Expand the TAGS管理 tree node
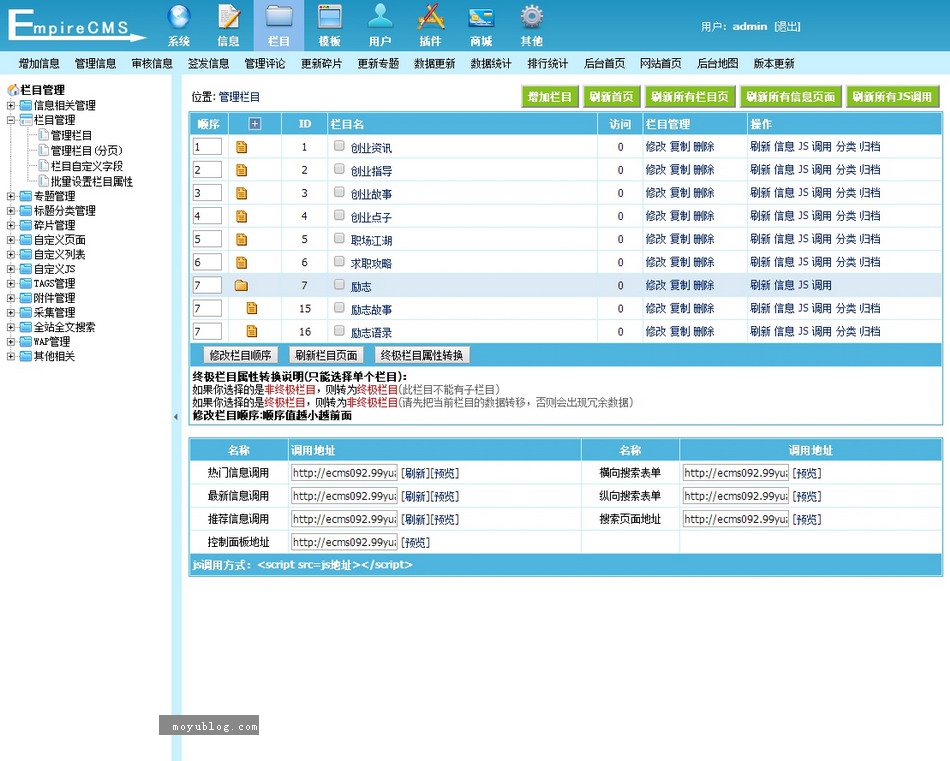The height and width of the screenshot is (761, 950). [x=10, y=284]
